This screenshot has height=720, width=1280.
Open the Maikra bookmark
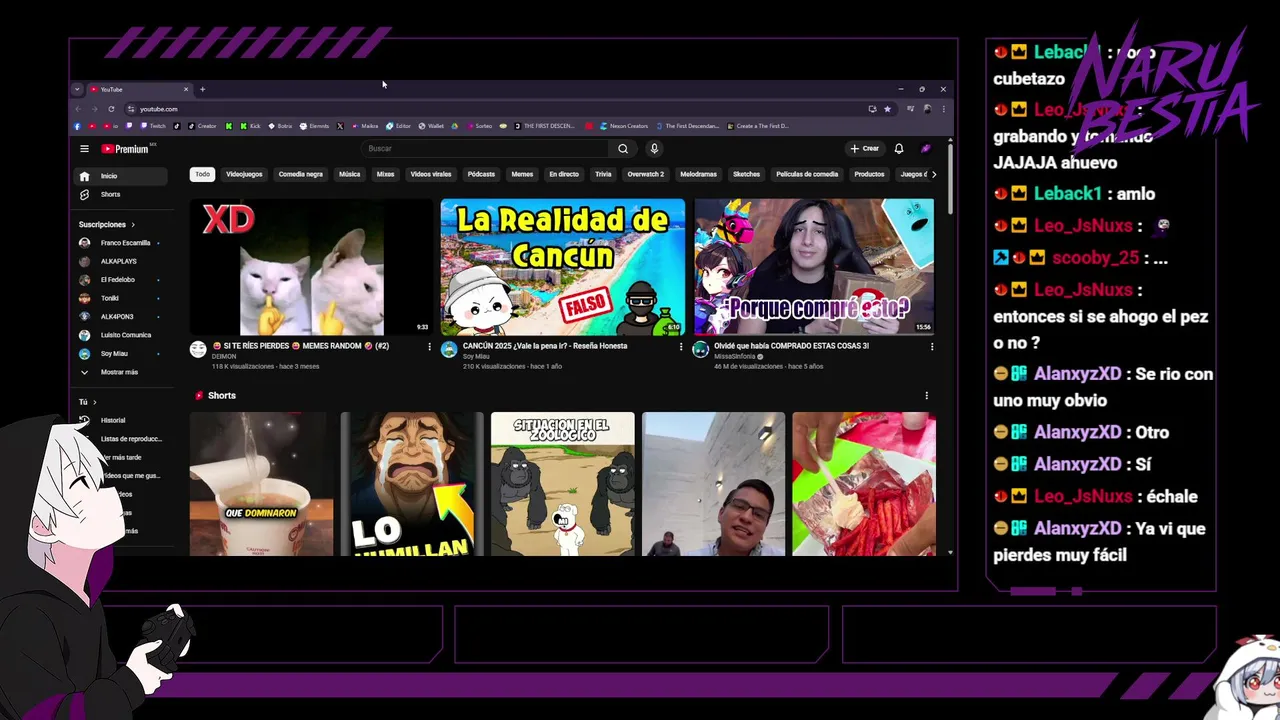click(x=364, y=126)
